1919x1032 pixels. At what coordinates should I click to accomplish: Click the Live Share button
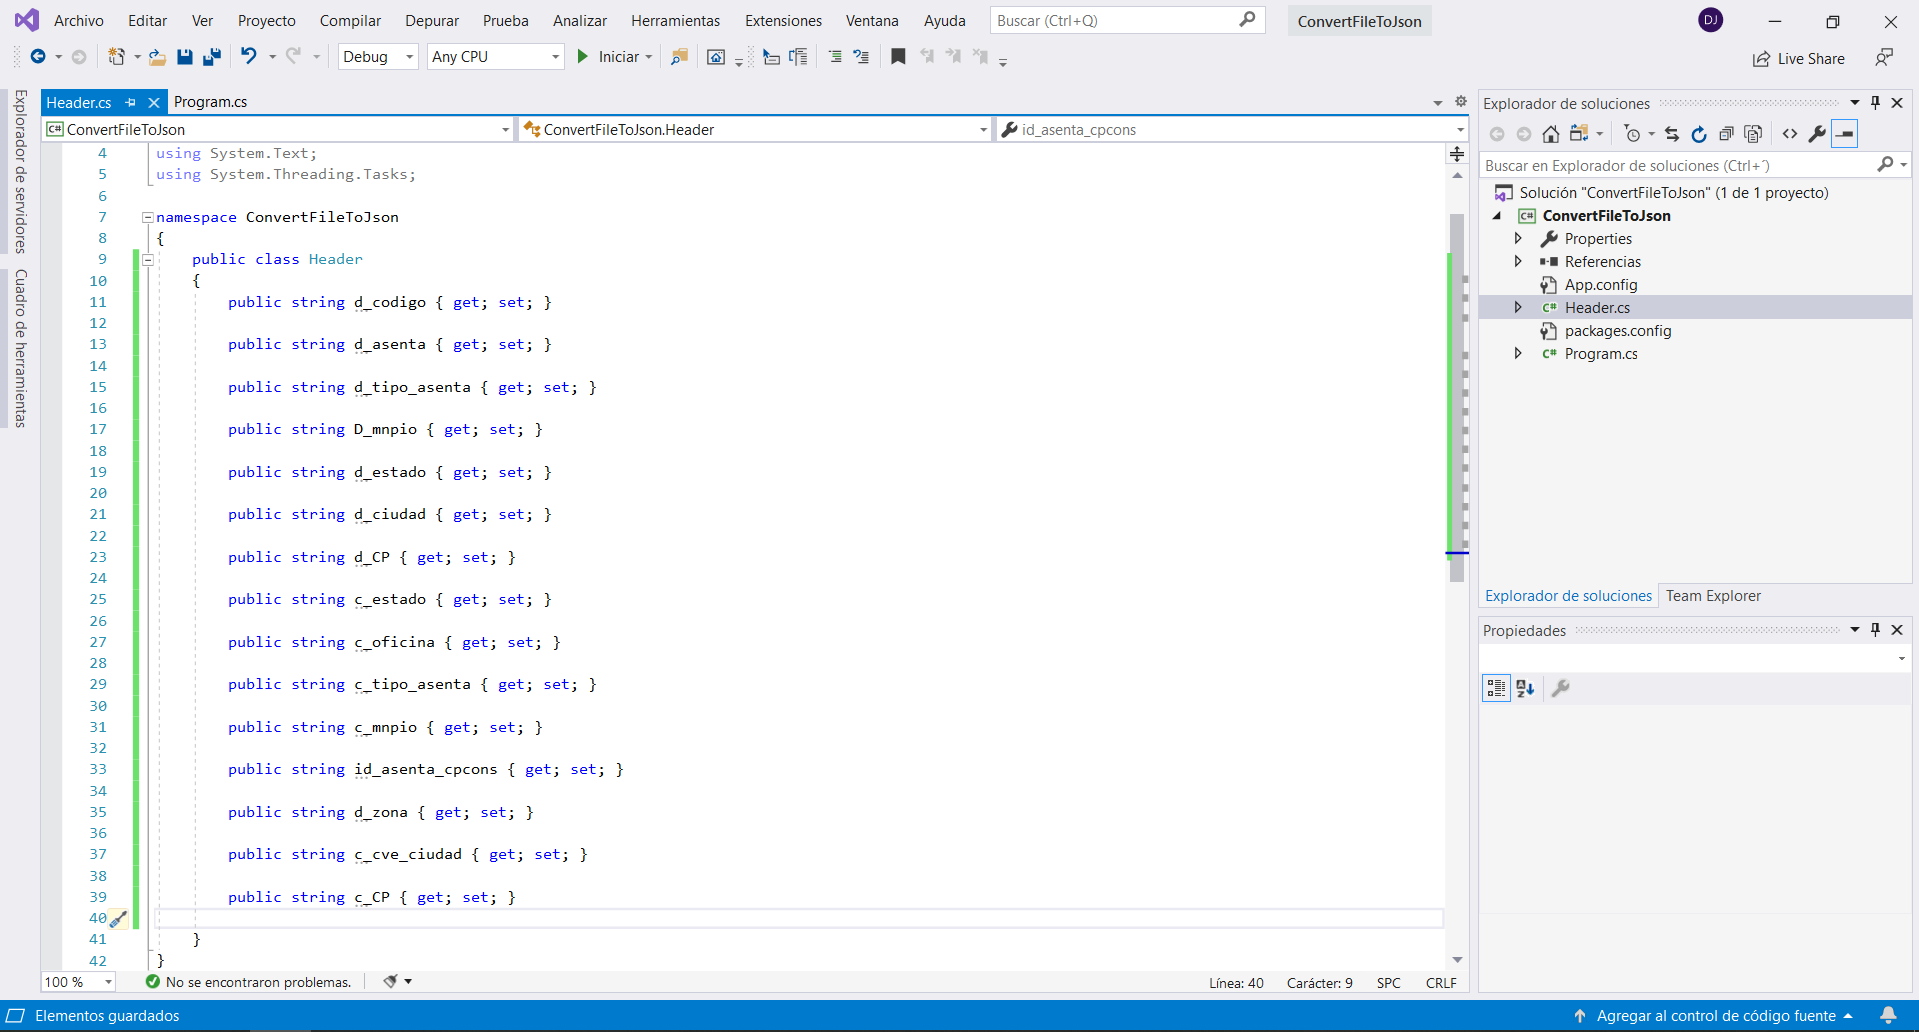click(x=1799, y=59)
